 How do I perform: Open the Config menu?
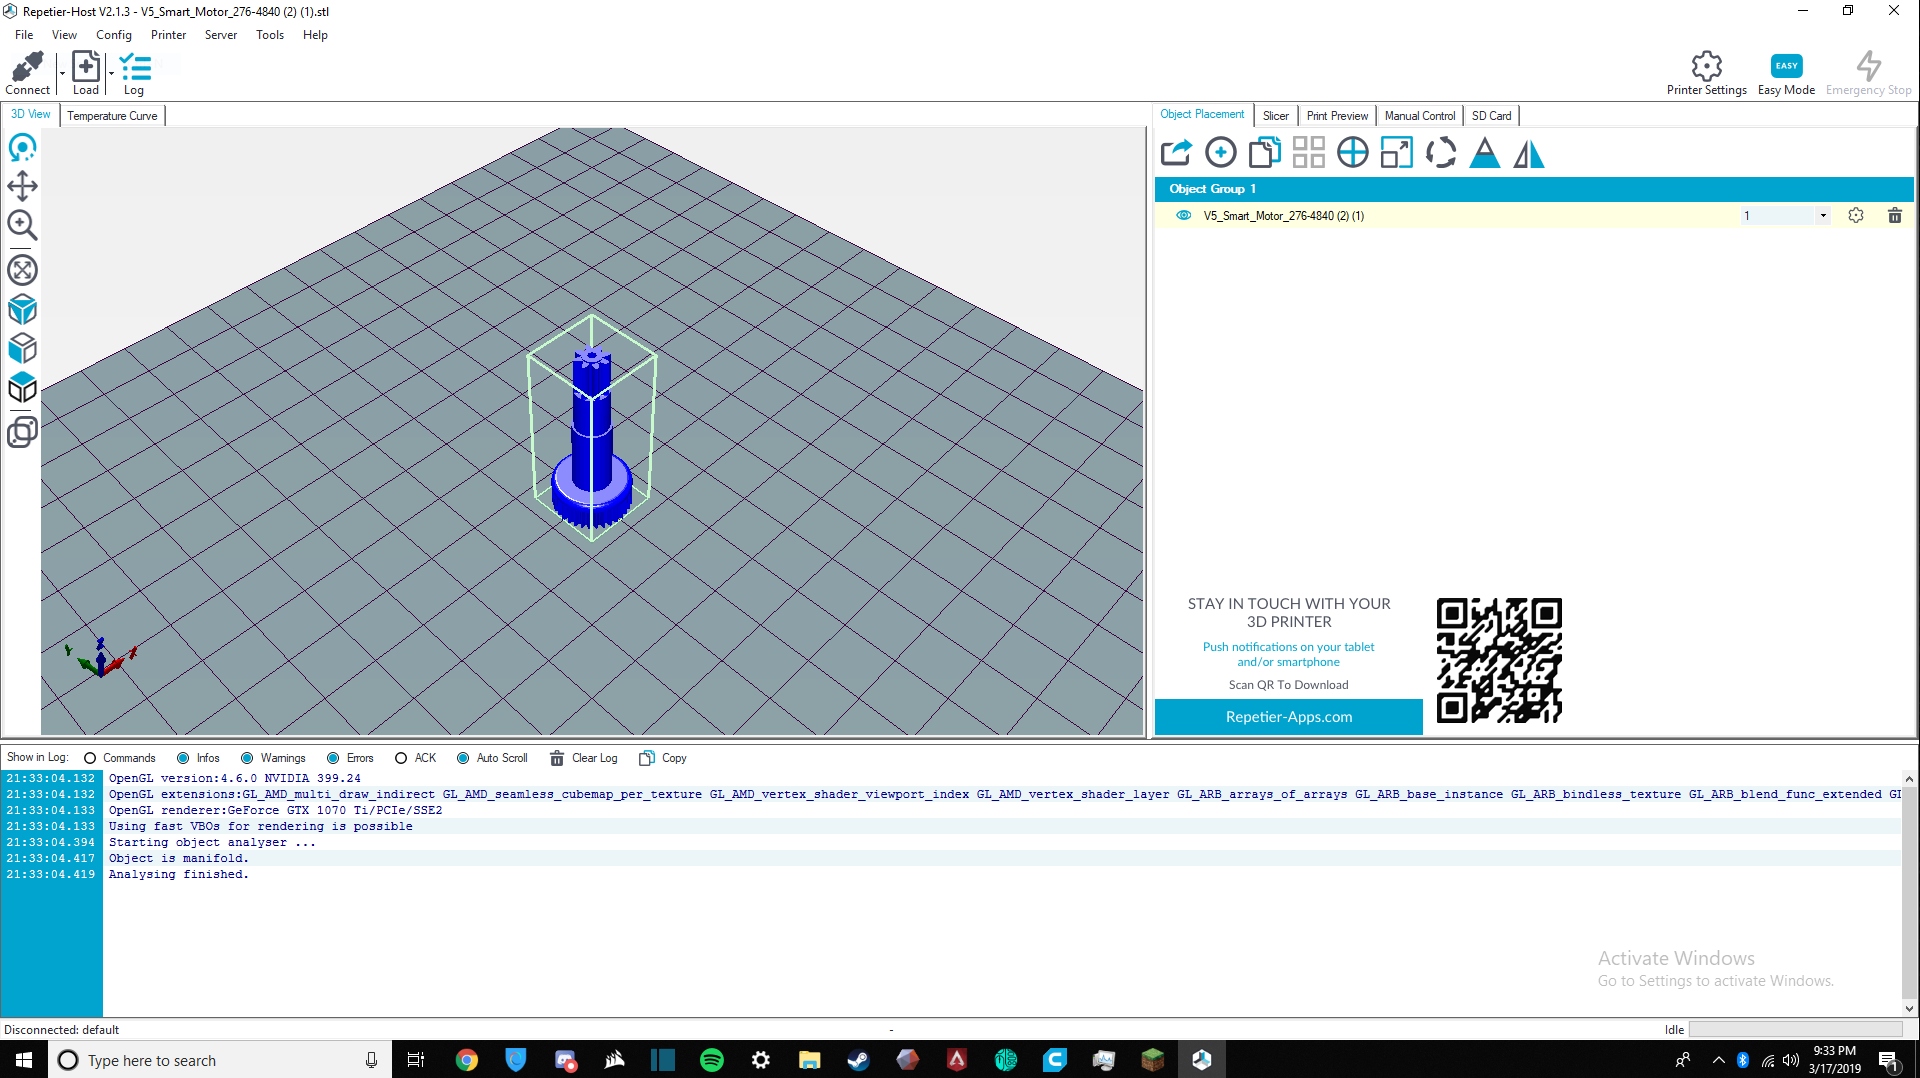(x=114, y=35)
